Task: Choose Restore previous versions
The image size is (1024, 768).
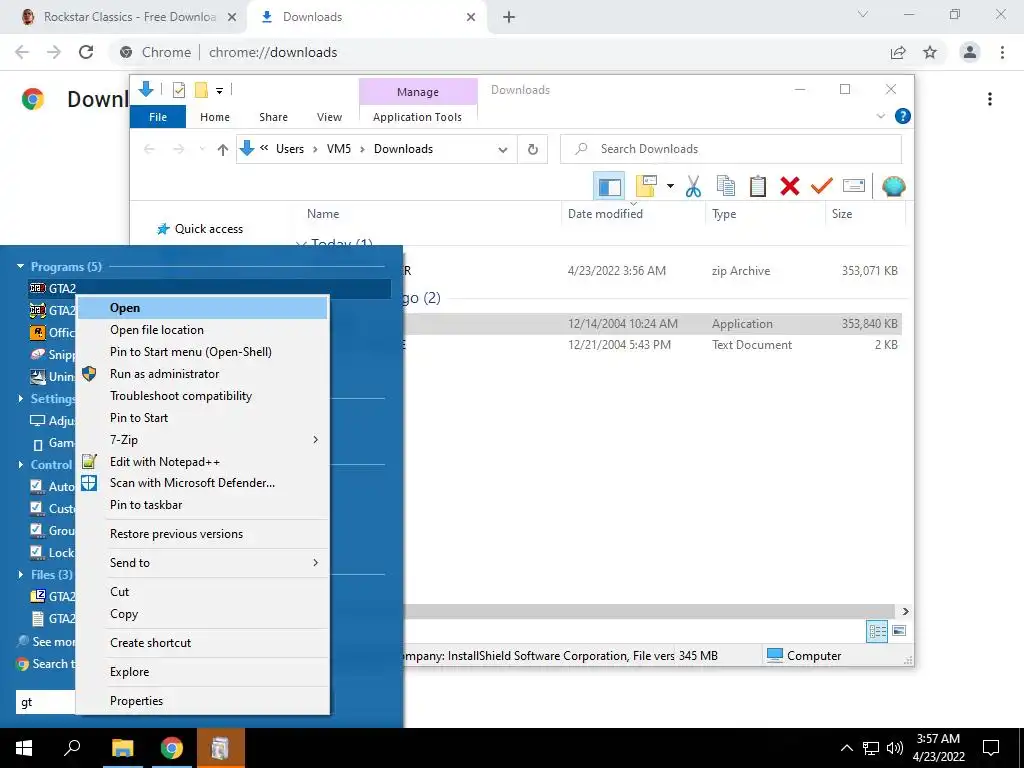Action: coord(202,534)
